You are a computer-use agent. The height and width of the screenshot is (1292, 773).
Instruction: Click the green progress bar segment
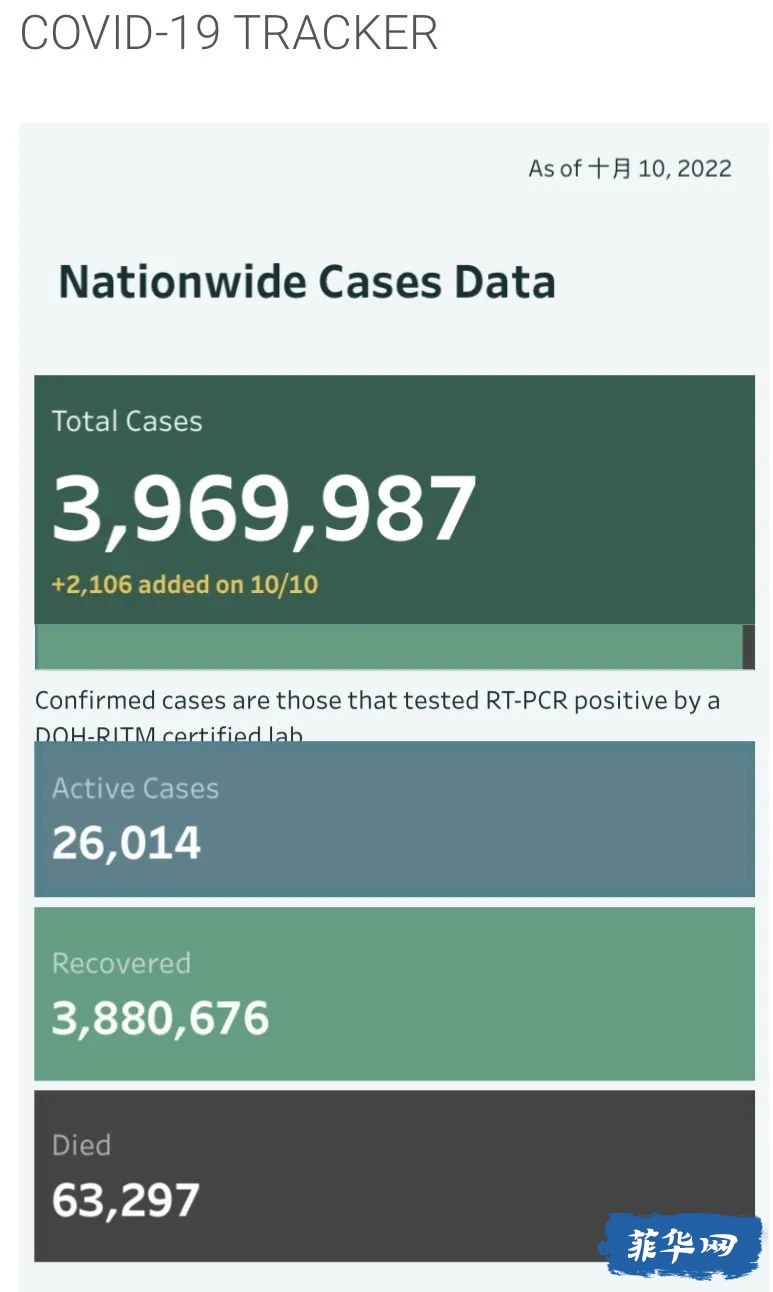pyautogui.click(x=389, y=647)
